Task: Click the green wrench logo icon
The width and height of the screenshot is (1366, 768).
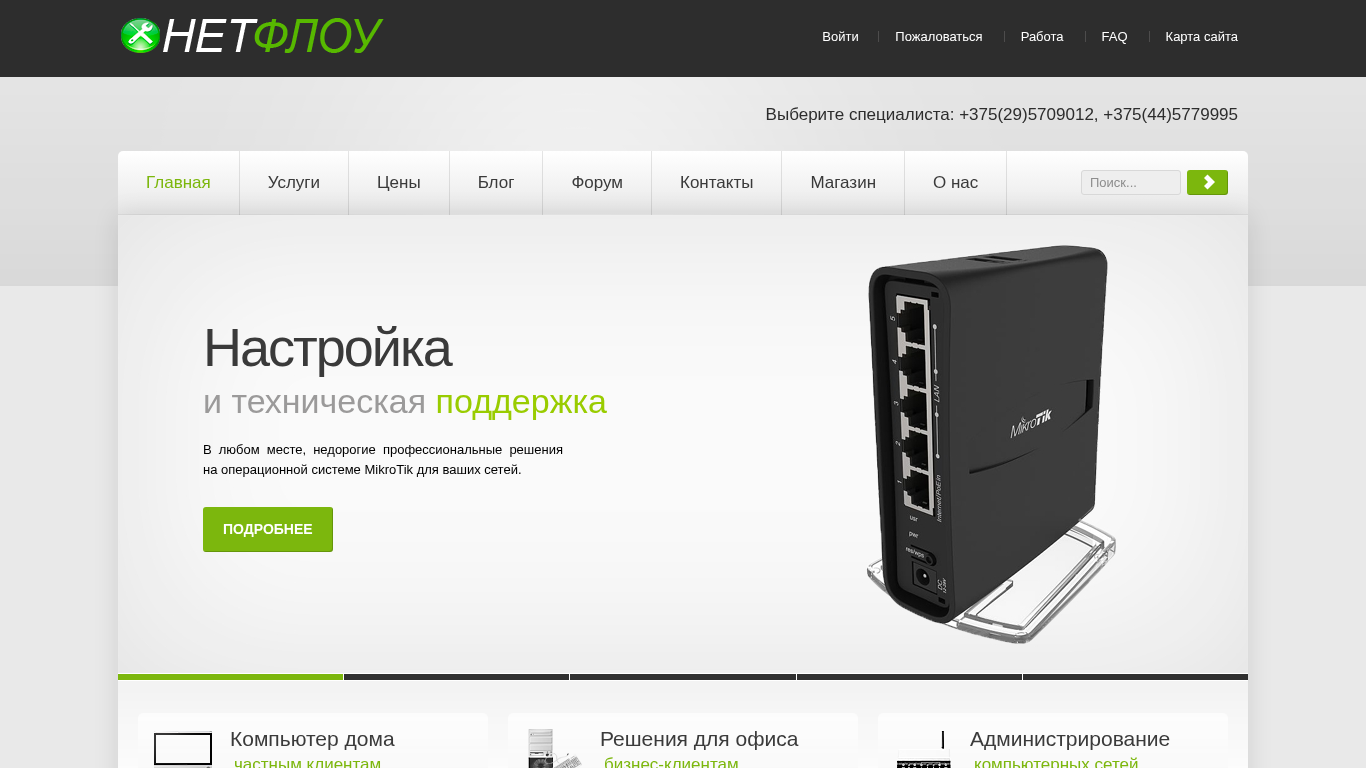Action: [x=140, y=36]
